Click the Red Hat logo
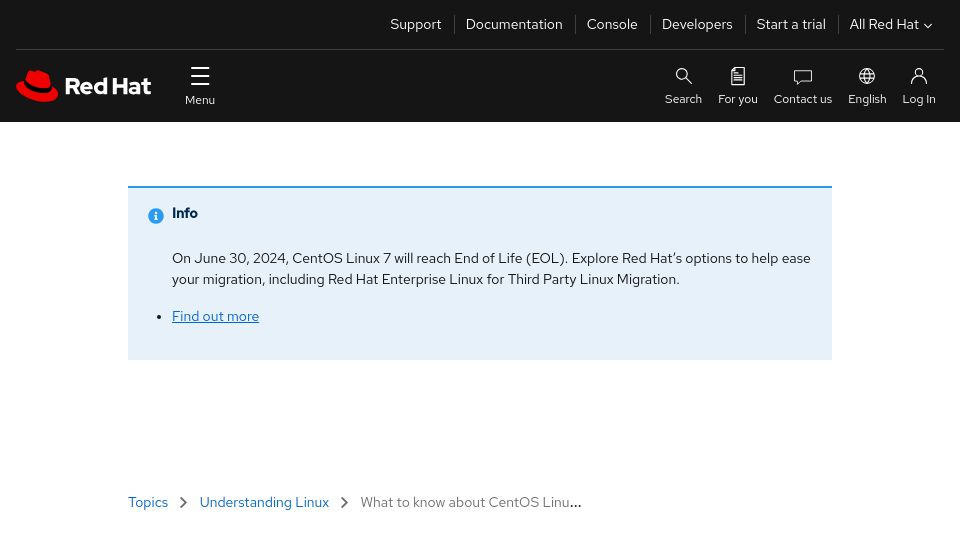Viewport: 960px width, 540px height. click(x=84, y=86)
